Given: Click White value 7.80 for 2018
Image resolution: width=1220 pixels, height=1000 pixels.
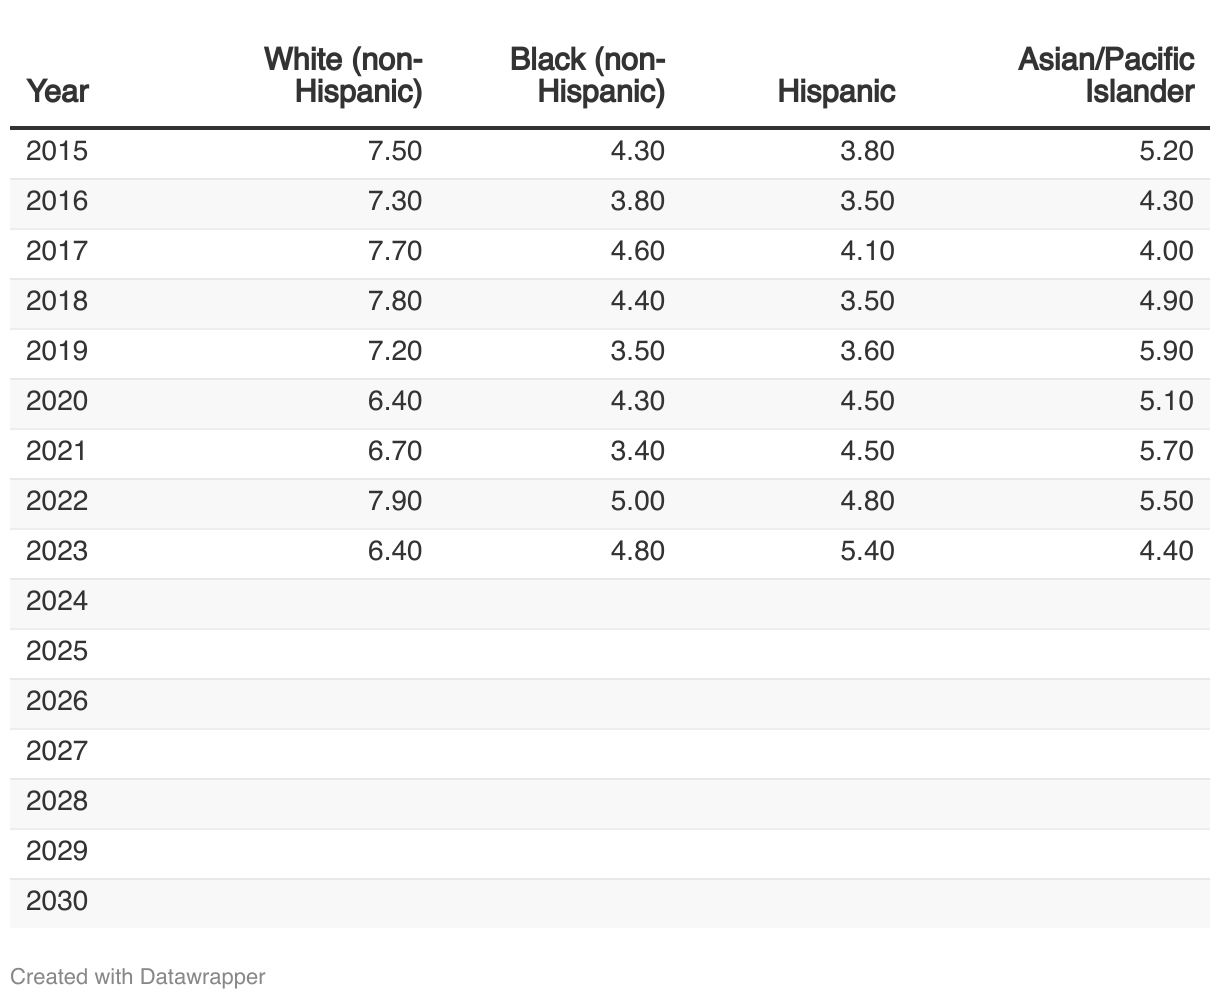Looking at the screenshot, I should (395, 301).
